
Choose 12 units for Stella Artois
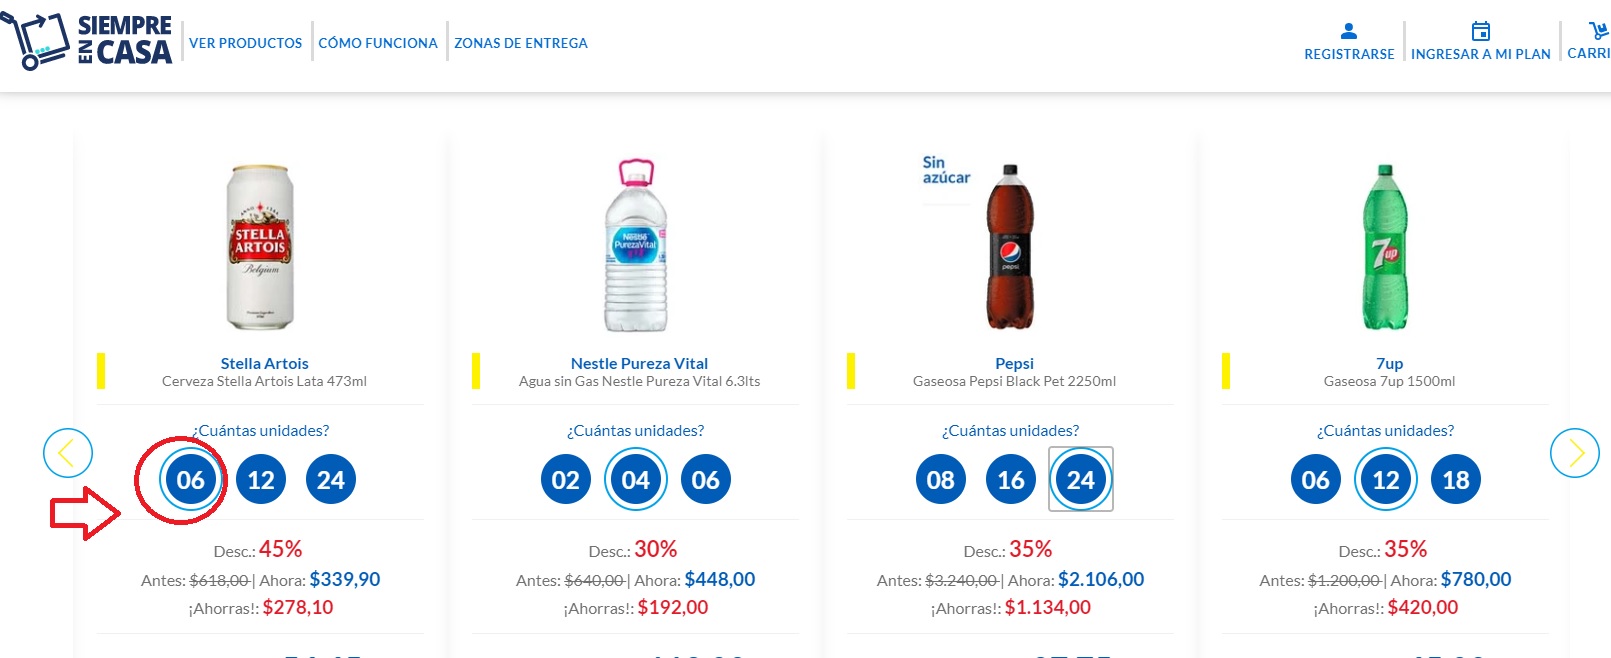point(261,480)
